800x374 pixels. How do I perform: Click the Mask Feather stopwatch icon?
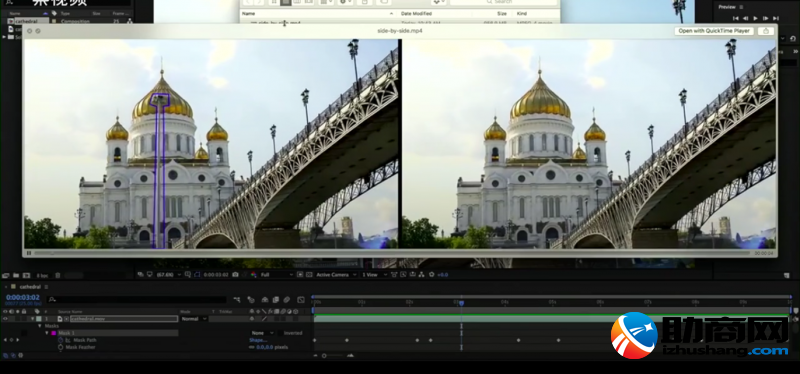tap(60, 347)
